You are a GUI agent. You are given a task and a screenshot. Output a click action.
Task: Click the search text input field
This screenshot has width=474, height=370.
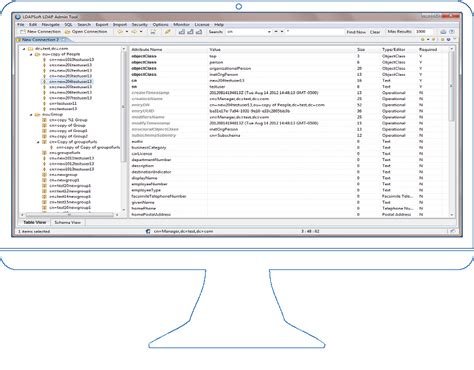[315, 32]
